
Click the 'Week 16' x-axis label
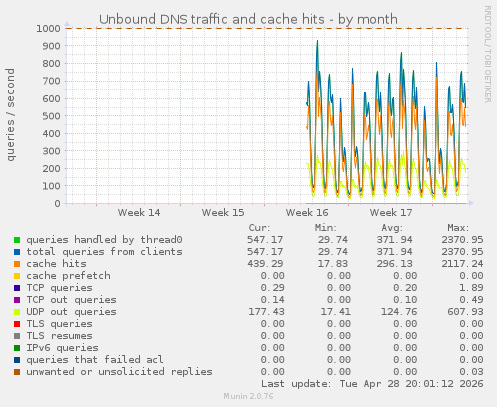307,213
